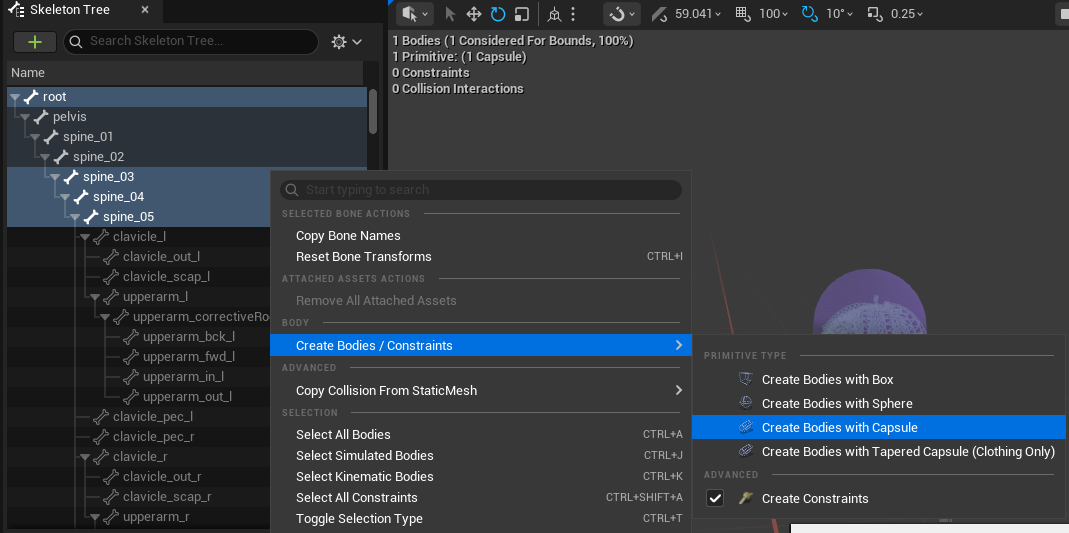The height and width of the screenshot is (533, 1069).
Task: Click the Skeleton Tree vertical scrollbar
Action: 373,112
